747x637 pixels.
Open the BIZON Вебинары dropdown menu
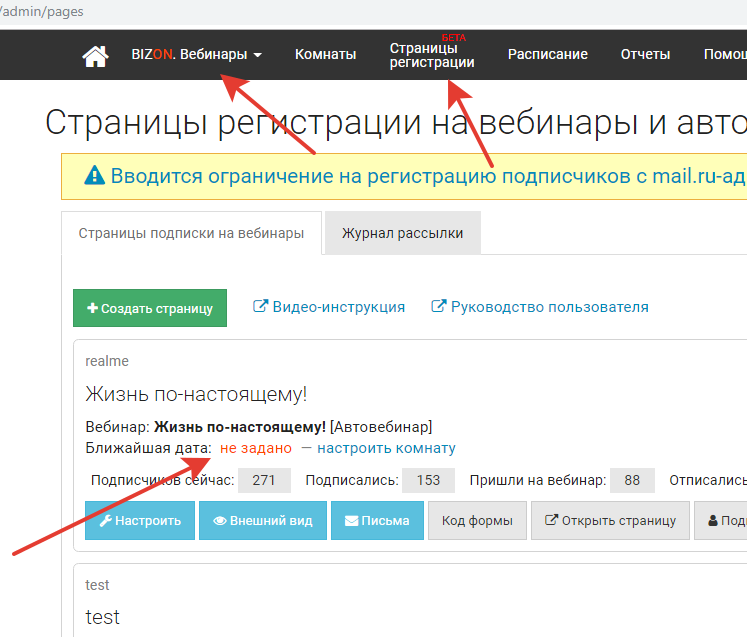196,55
